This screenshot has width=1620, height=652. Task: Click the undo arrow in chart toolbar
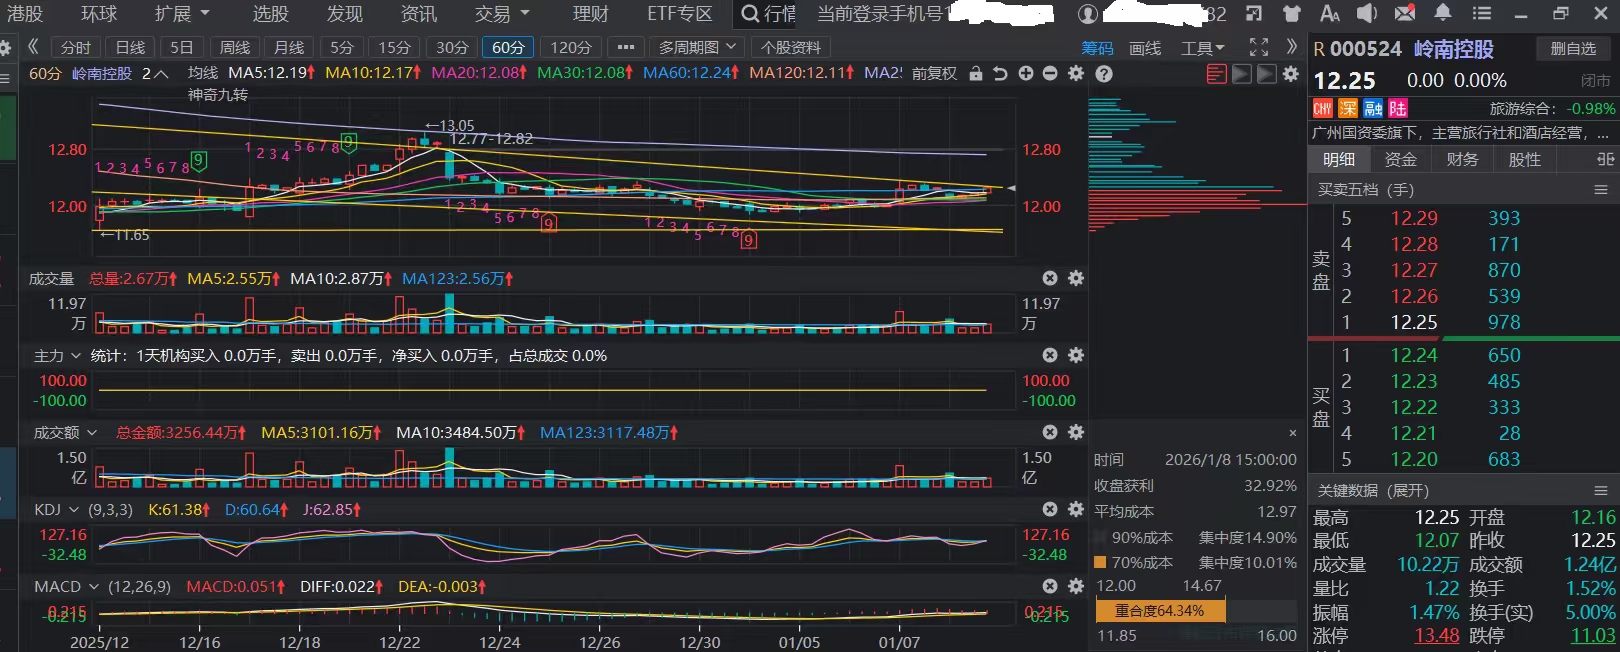(1000, 74)
